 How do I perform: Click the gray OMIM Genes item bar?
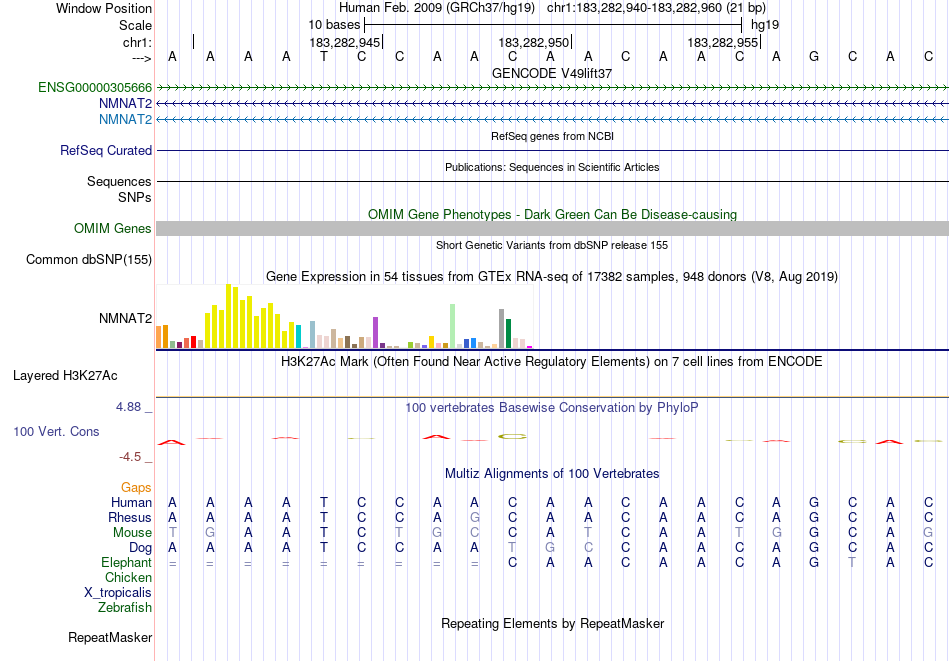pyautogui.click(x=552, y=228)
